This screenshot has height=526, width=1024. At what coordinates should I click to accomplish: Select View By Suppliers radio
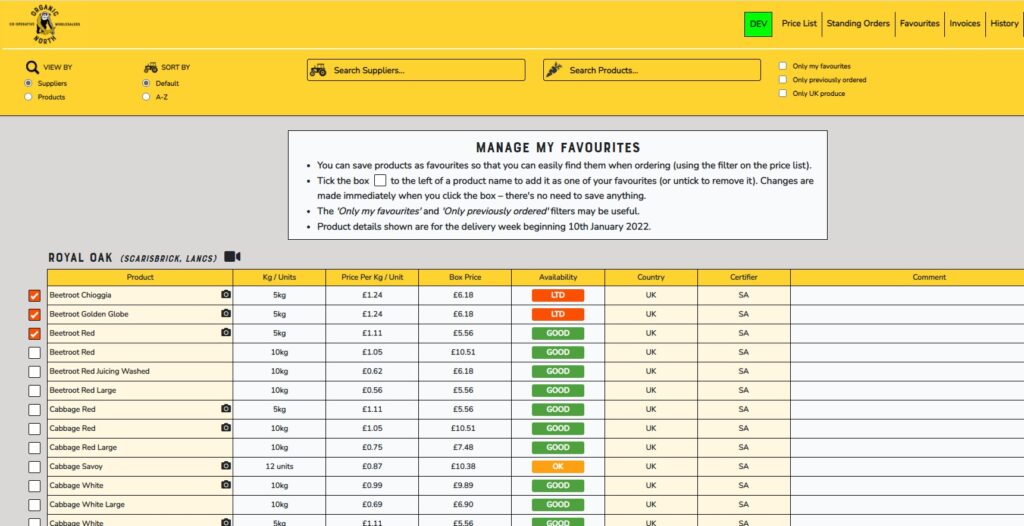point(28,83)
